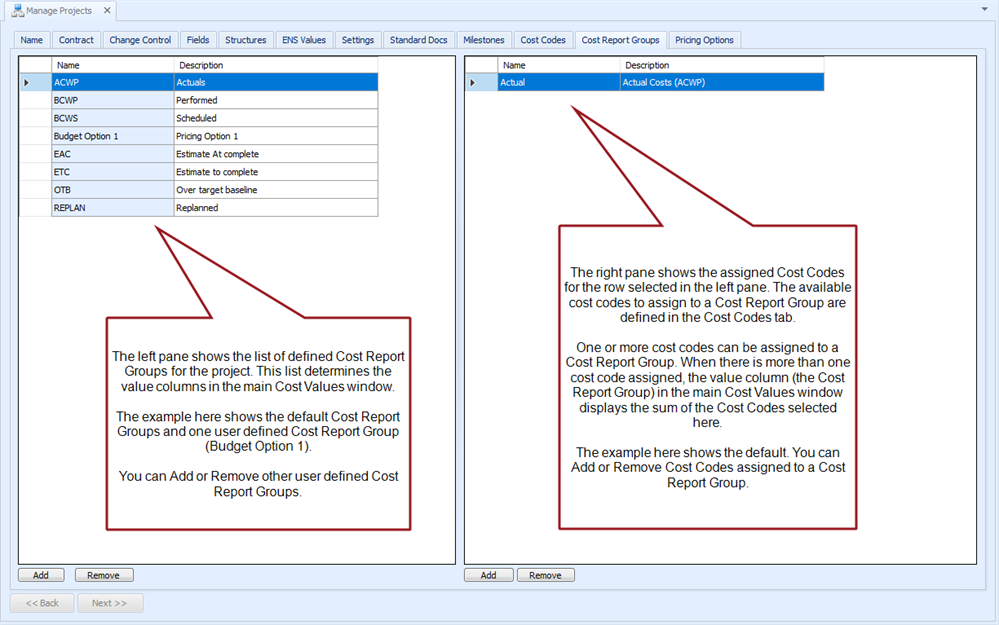Go to the Change Control tab
The image size is (999, 625).
click(140, 40)
